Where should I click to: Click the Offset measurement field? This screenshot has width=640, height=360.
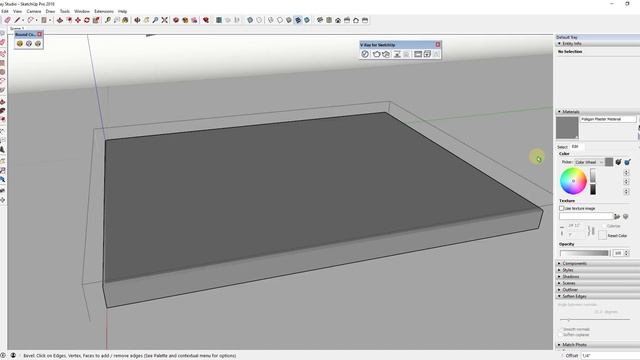click(610, 356)
